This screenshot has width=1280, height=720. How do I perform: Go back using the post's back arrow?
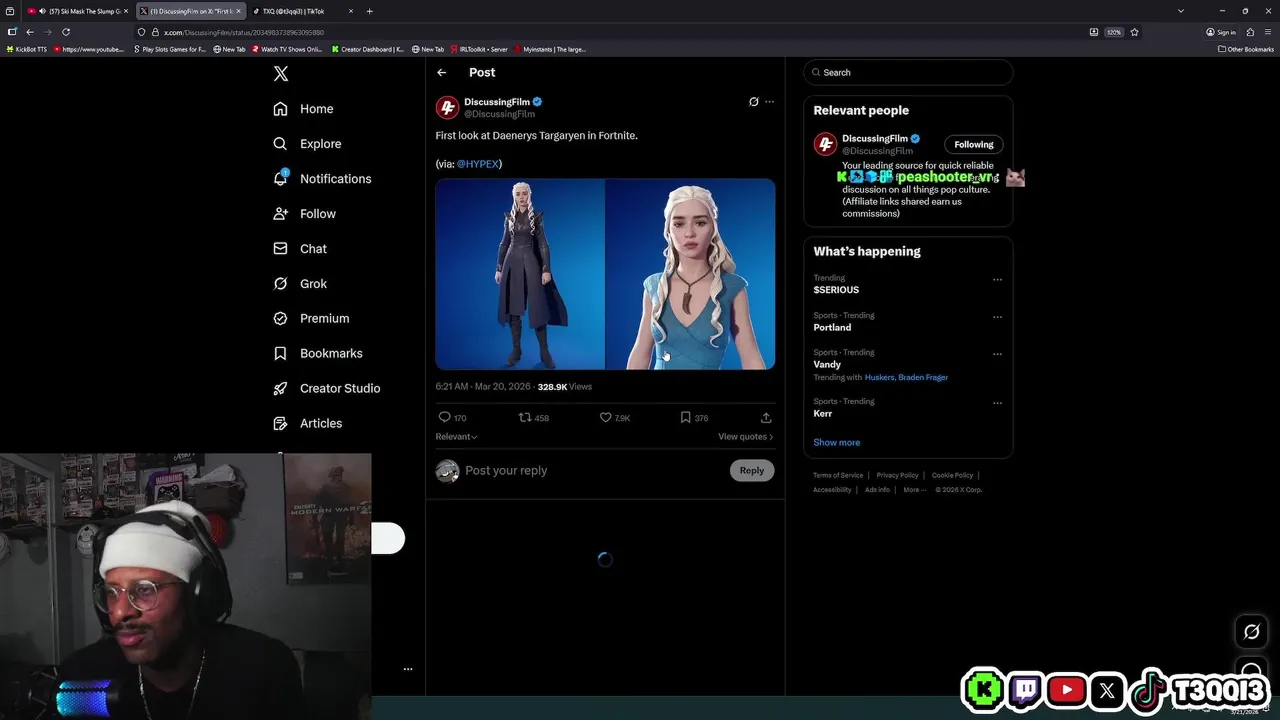tap(441, 72)
